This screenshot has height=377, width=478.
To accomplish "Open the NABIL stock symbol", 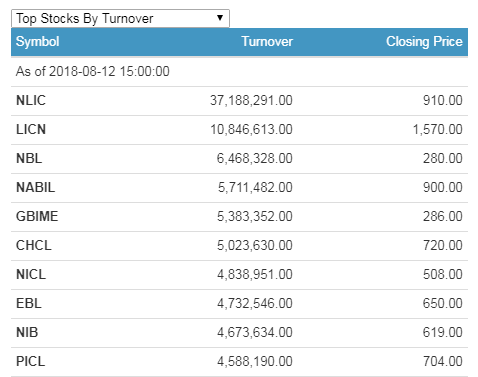I will pos(36,187).
